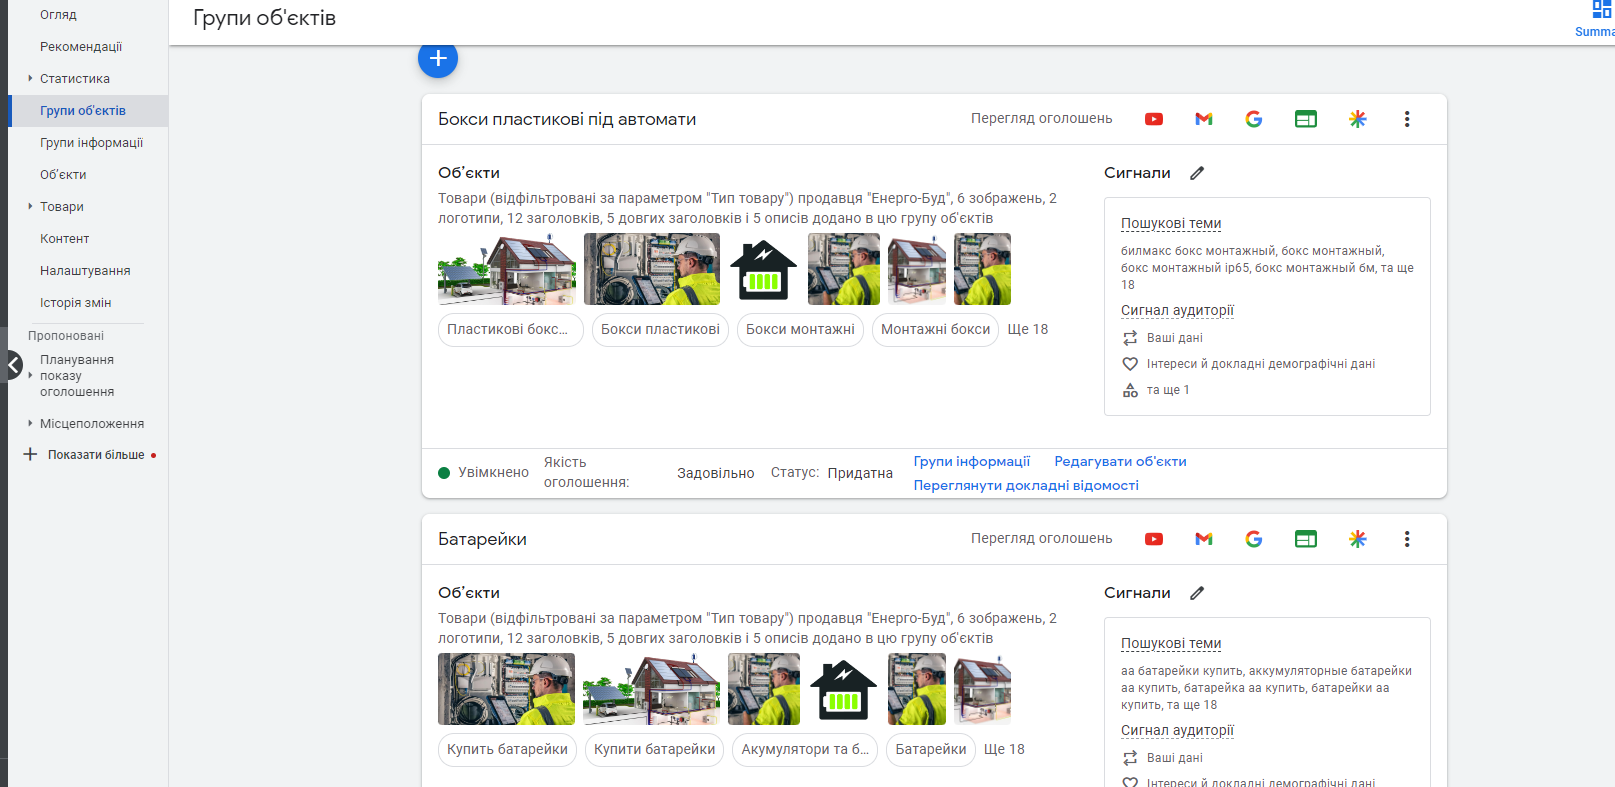Preview YouTube ad for Бокси пластикові під автомати
Screen dimensions: 1615x787
[x=1154, y=119]
